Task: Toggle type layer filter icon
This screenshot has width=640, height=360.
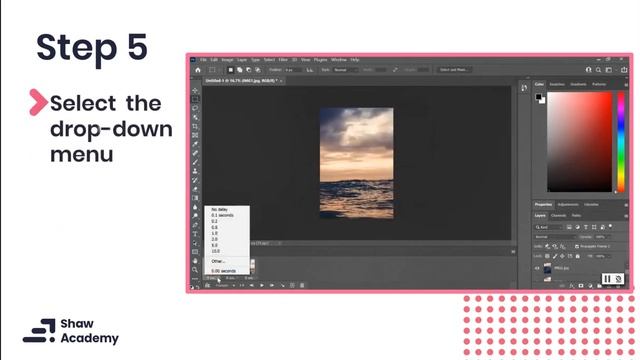Action: coord(586,227)
